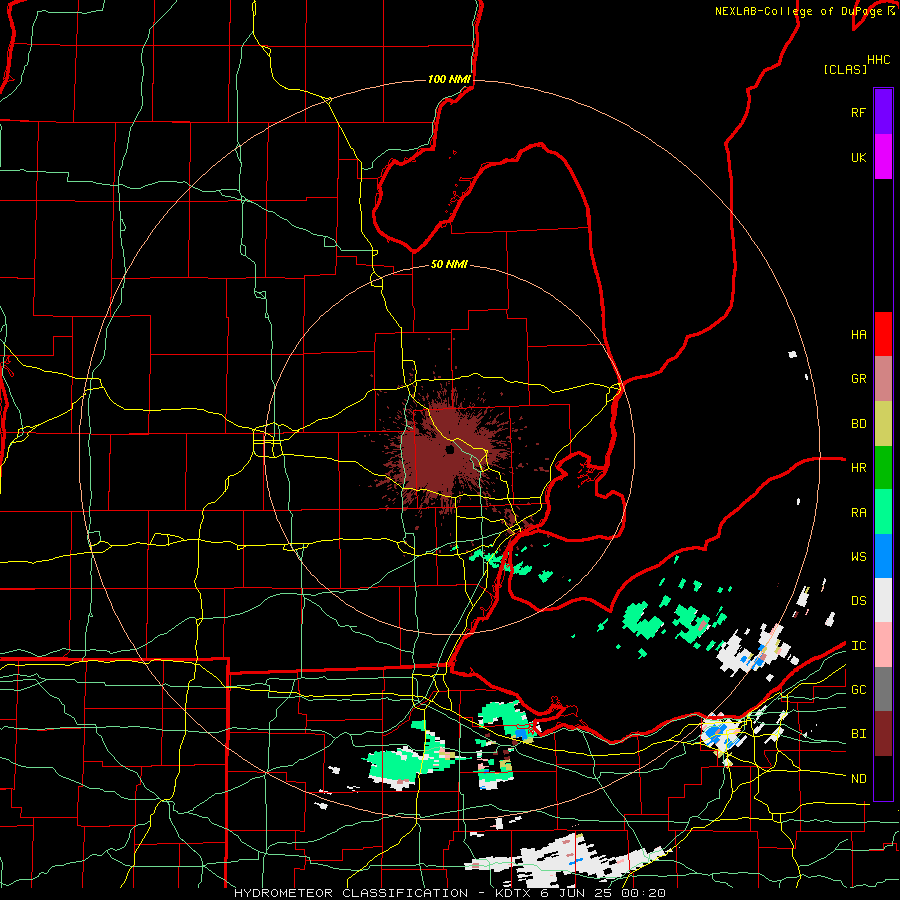The image size is (900, 900).
Task: Click the 'WS' legend label
Action: pos(858,557)
